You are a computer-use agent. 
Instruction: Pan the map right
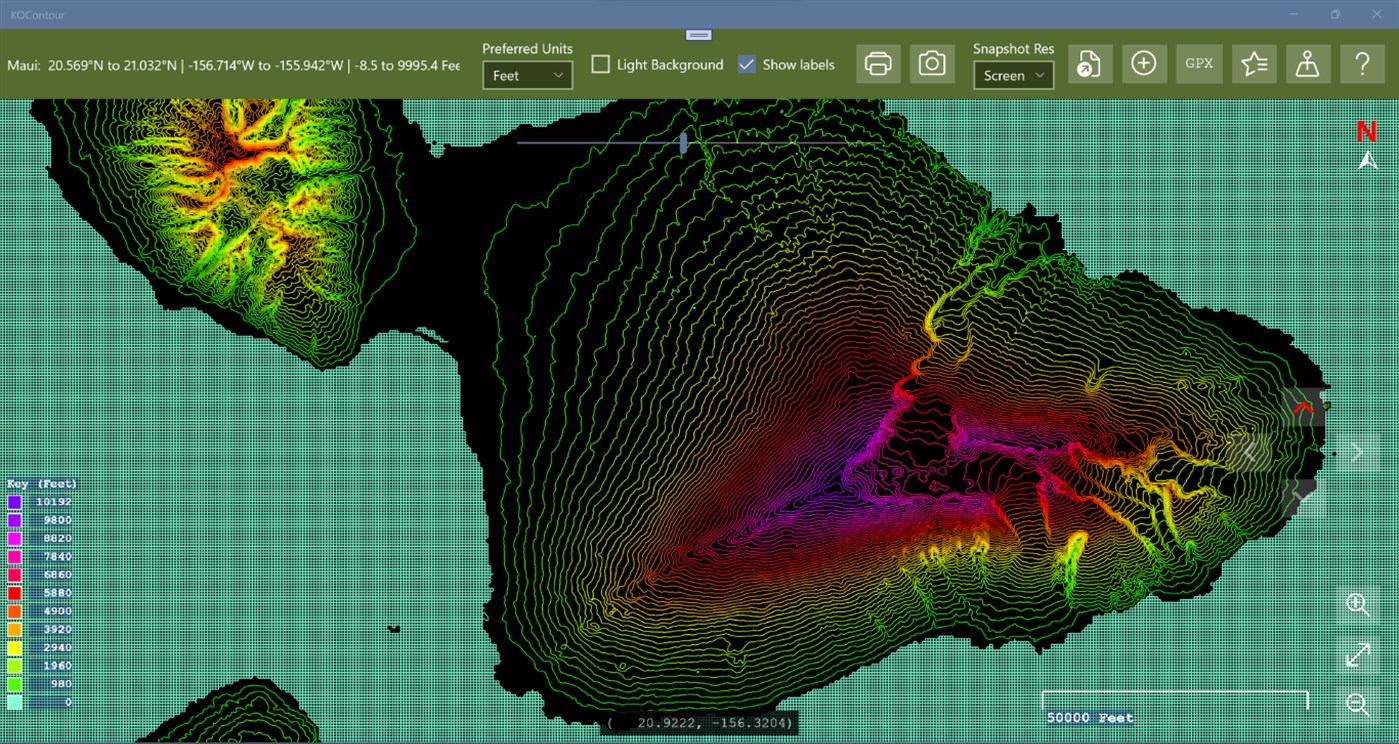[1357, 453]
